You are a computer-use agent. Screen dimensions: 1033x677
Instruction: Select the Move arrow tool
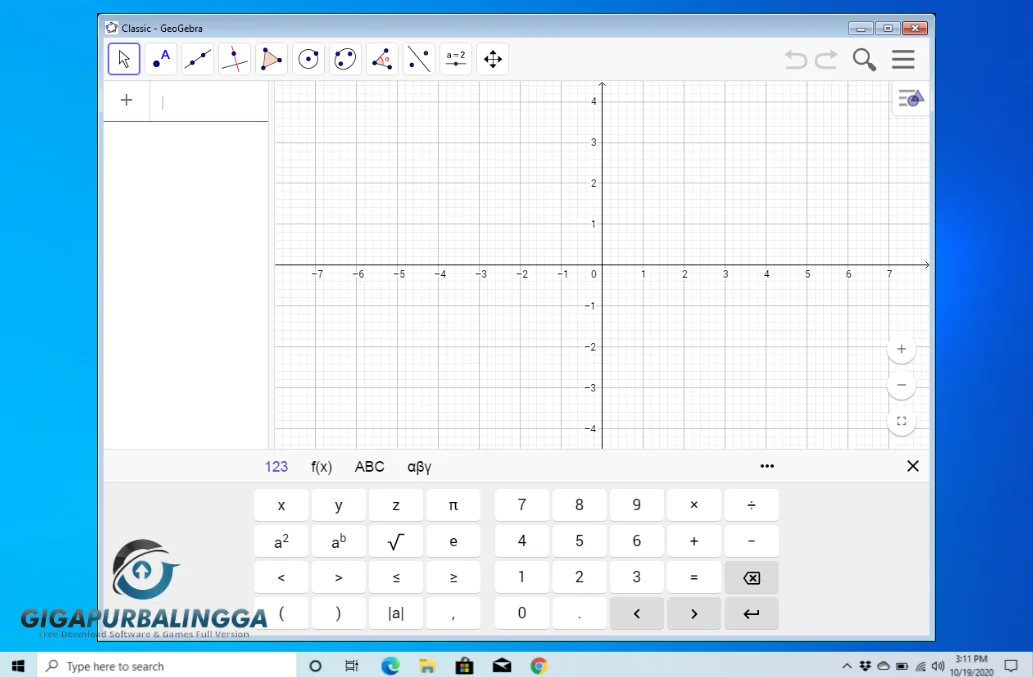pos(124,59)
